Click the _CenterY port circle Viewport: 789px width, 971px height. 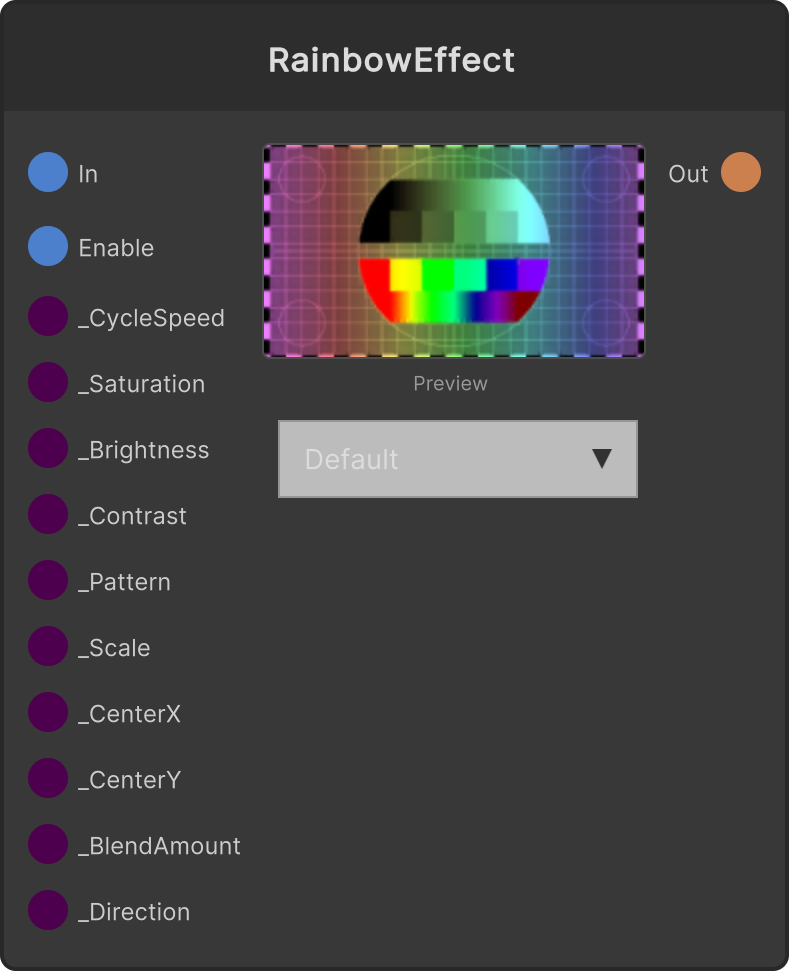48,778
